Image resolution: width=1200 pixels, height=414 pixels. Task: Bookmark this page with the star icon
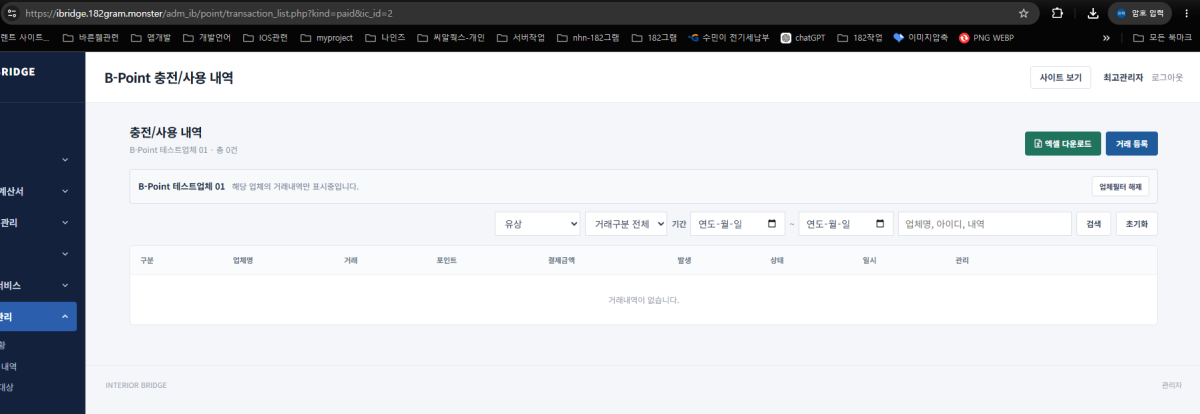[1023, 13]
